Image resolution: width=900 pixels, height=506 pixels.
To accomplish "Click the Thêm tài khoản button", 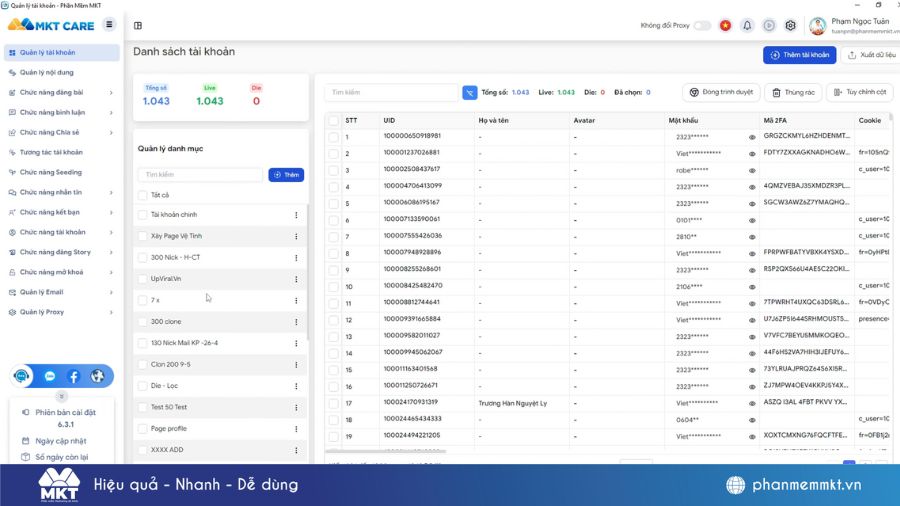I will point(799,55).
